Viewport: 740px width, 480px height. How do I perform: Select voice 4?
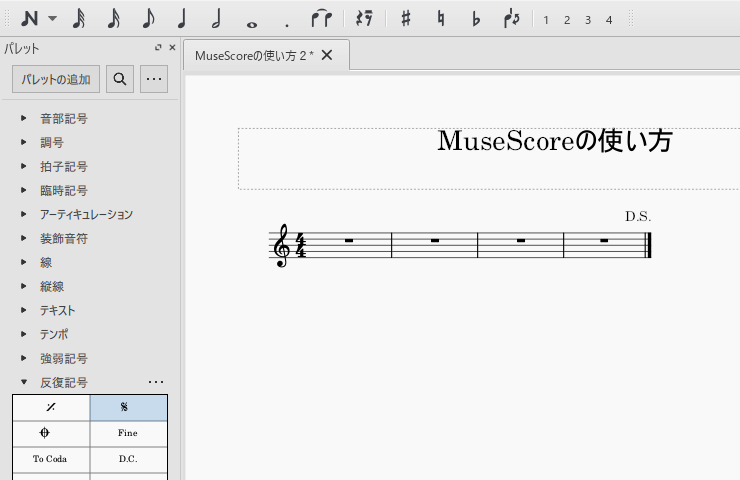click(609, 20)
